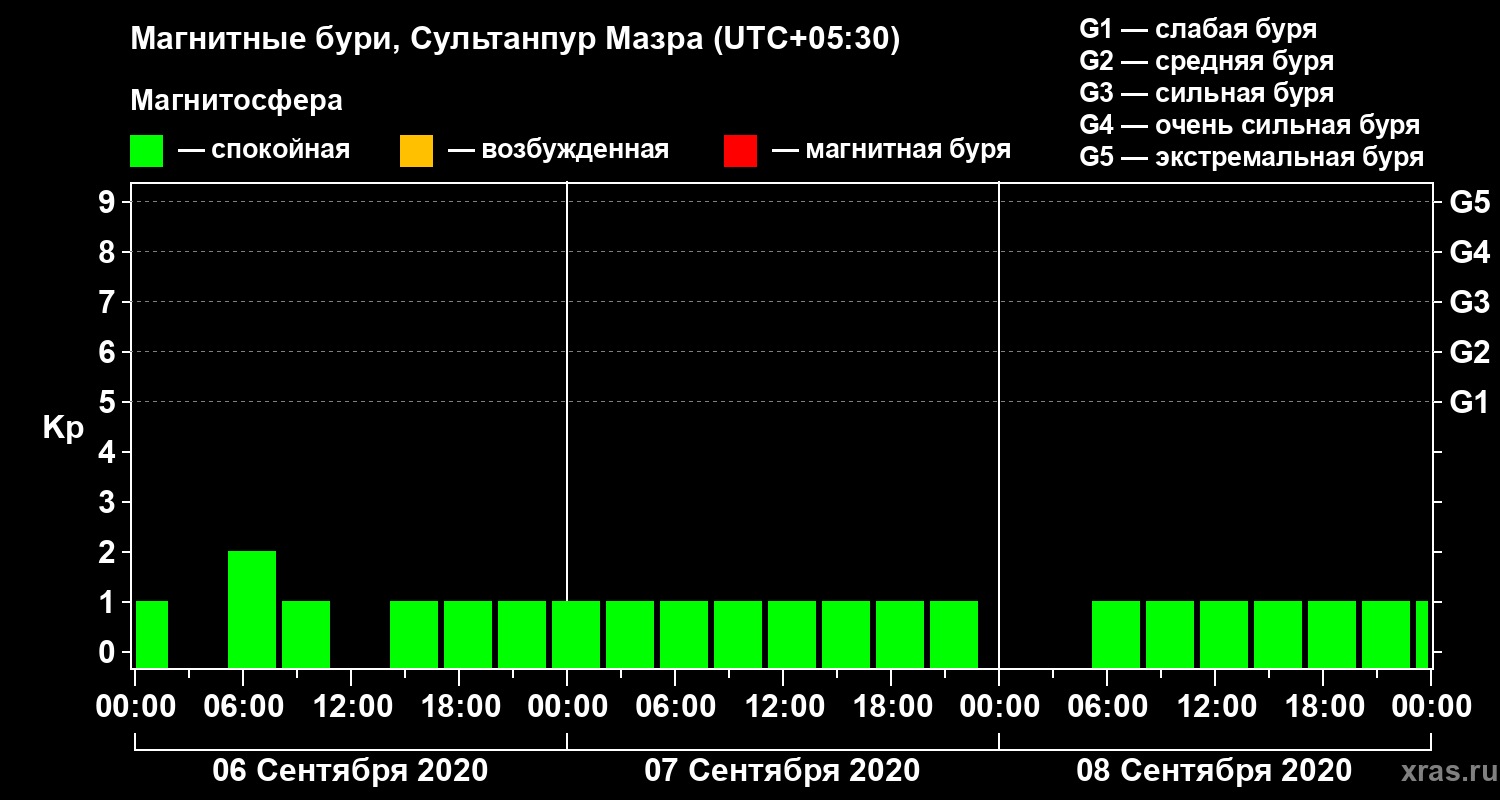Click the '07 Сентября 2020' date label

point(782,771)
